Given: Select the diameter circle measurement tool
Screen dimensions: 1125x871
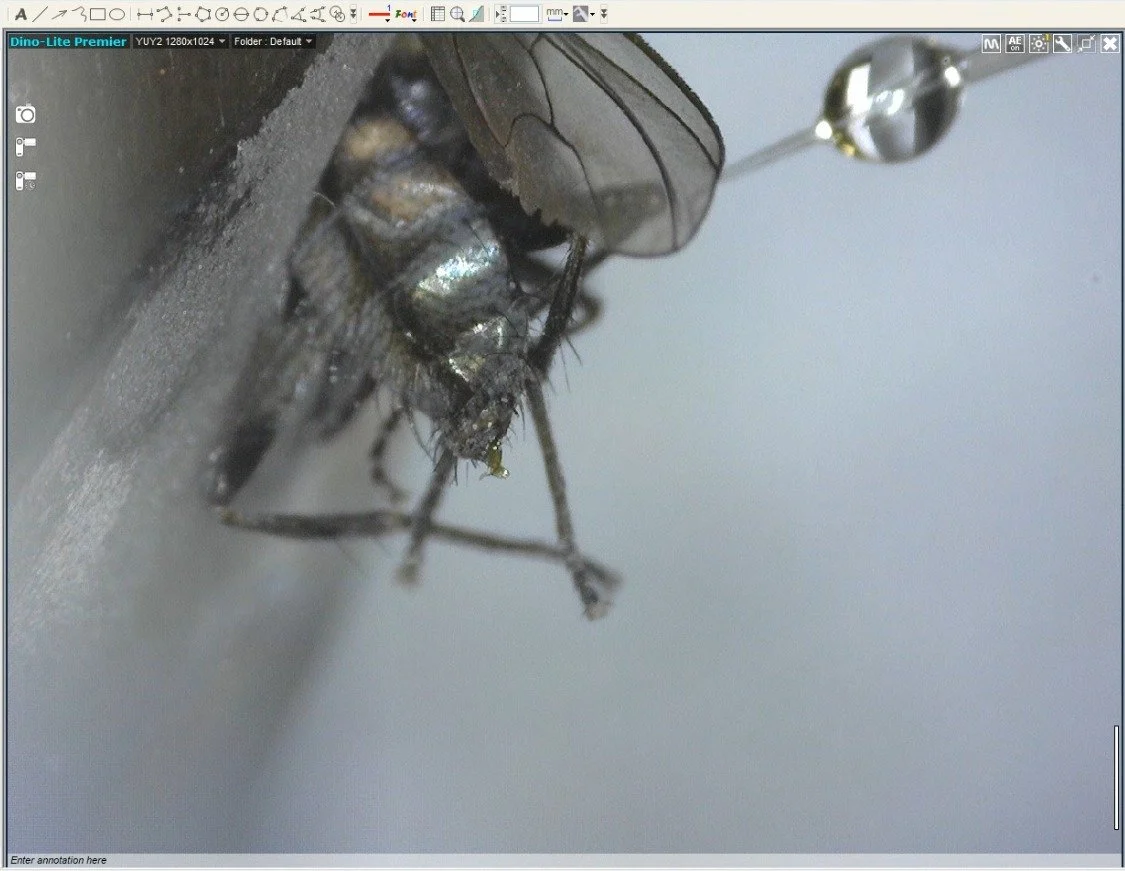Looking at the screenshot, I should pyautogui.click(x=242, y=14).
